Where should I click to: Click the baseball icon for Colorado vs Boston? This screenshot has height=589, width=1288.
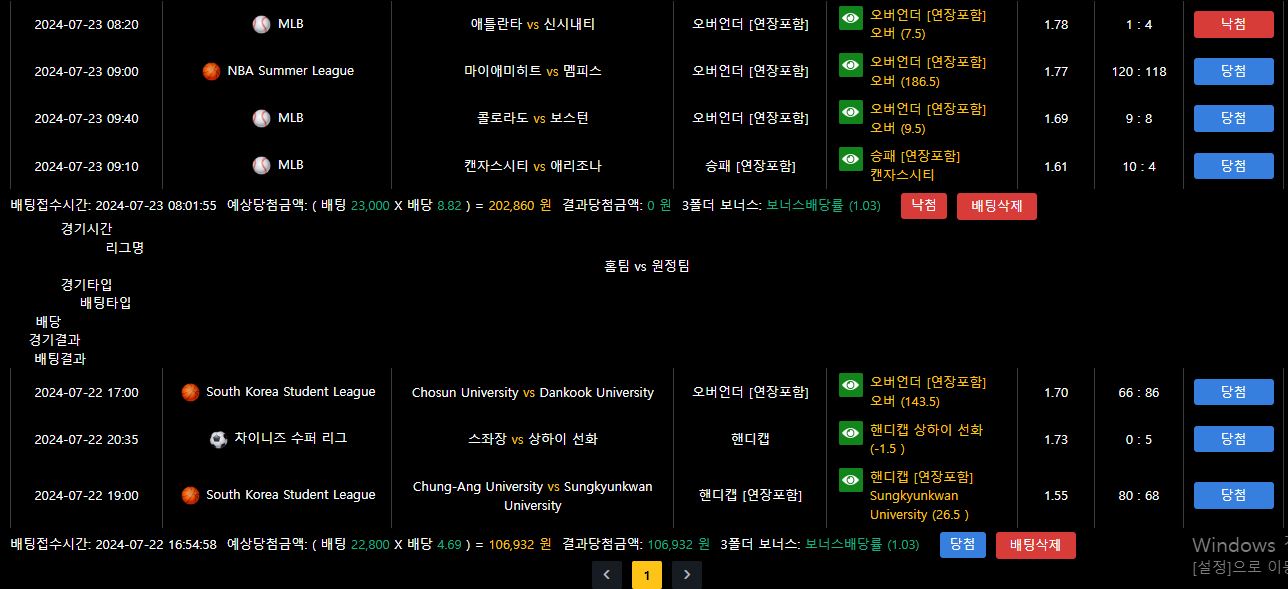[261, 118]
